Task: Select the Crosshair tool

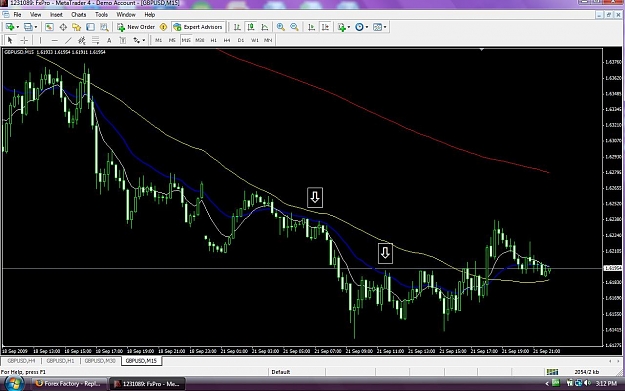Action: tap(24, 40)
